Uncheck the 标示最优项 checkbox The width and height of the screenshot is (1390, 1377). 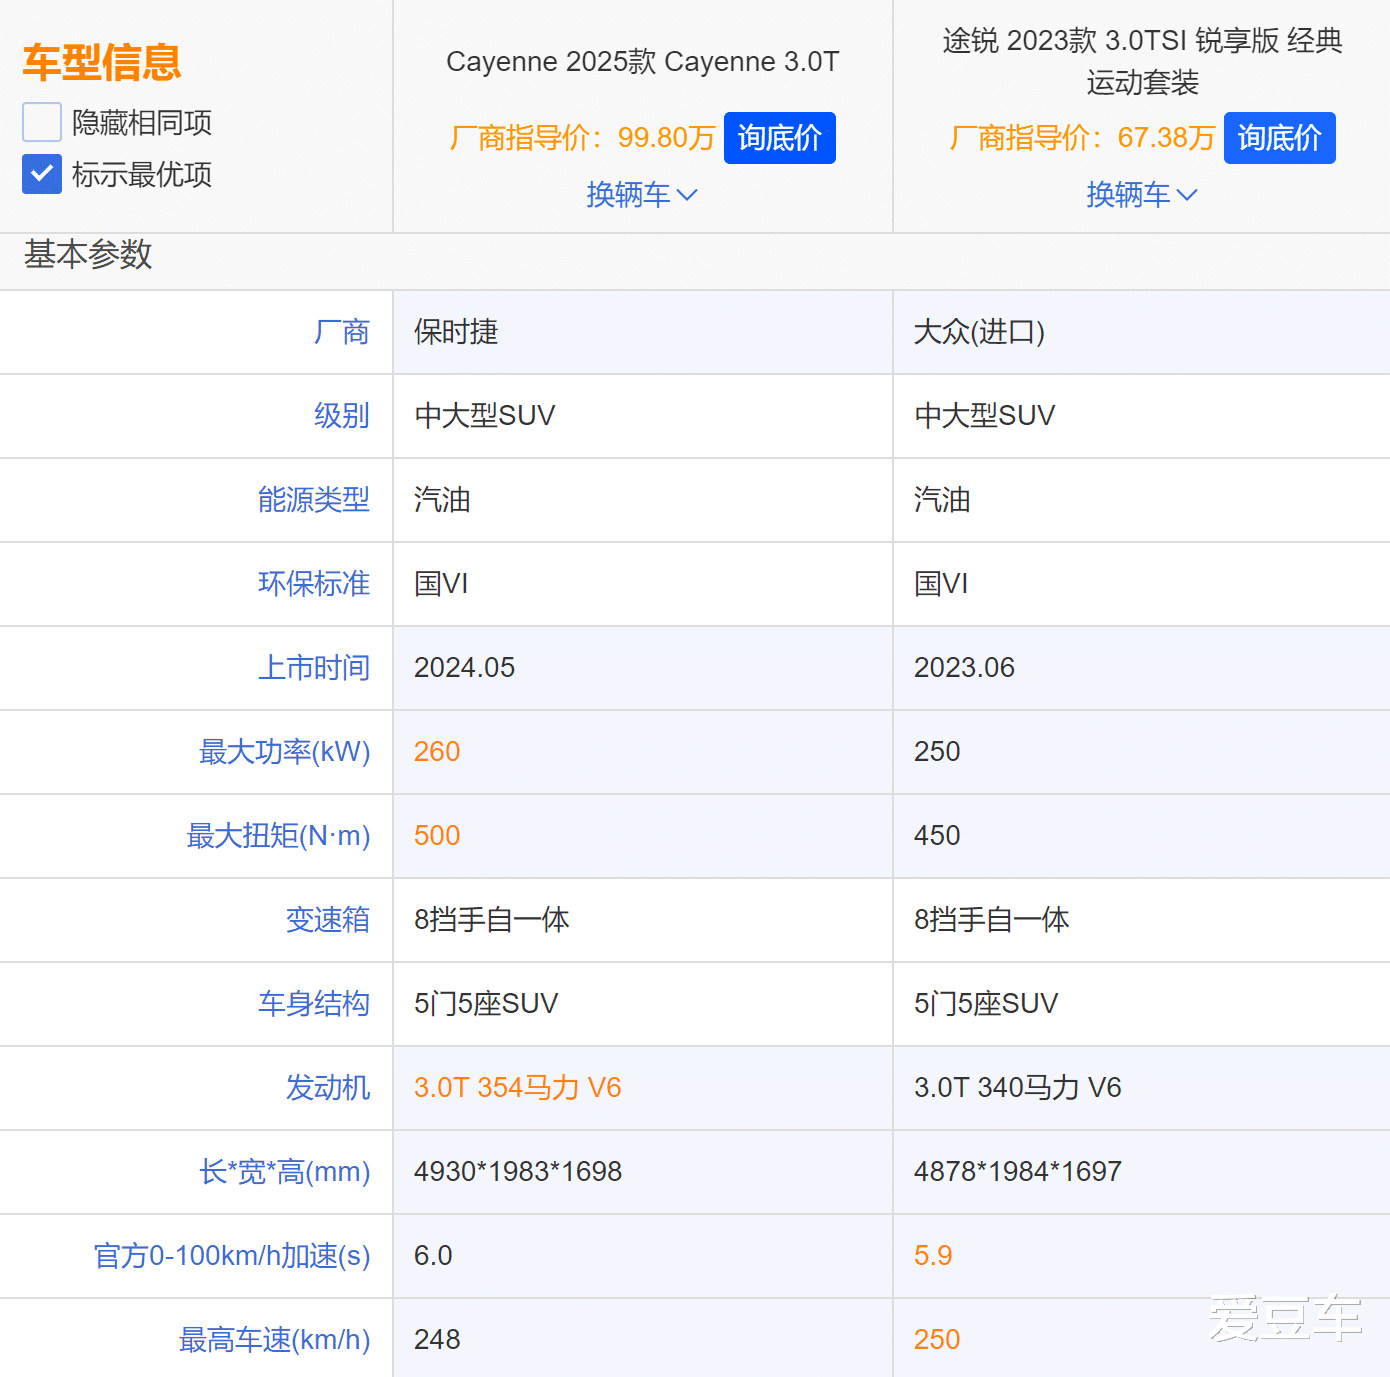42,174
